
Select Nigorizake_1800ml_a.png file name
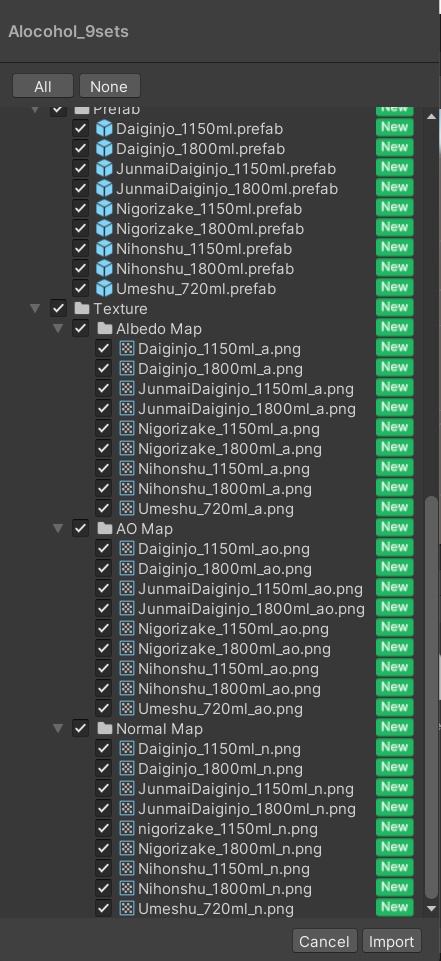point(230,449)
